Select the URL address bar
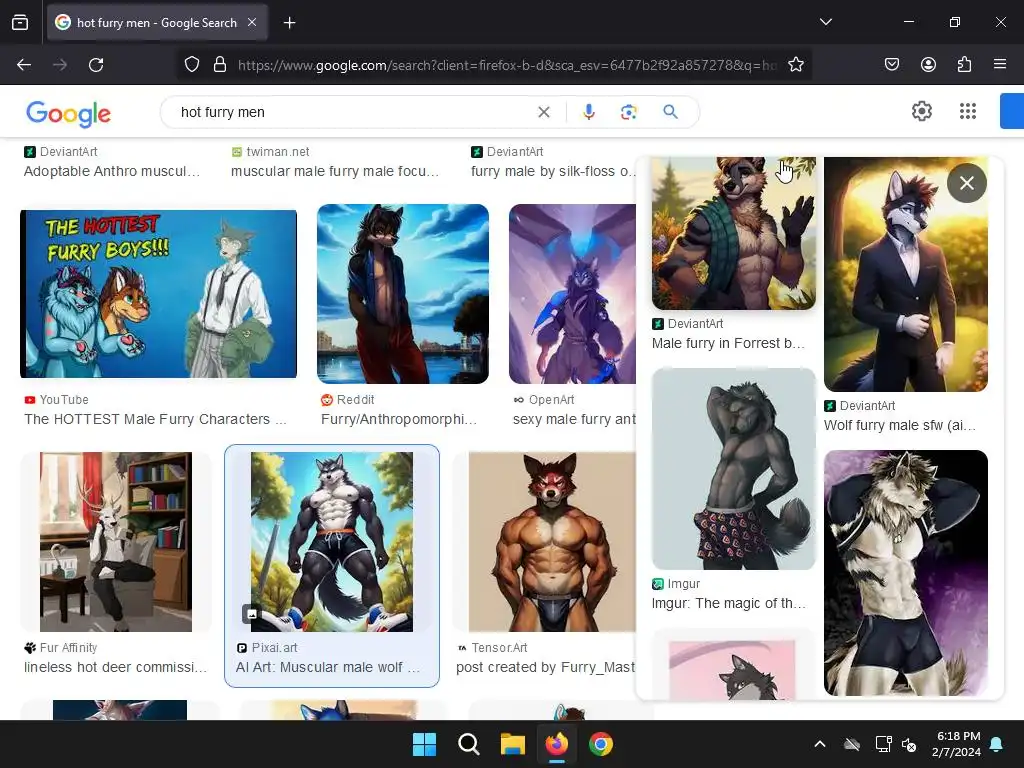The width and height of the screenshot is (1024, 768). (506, 65)
